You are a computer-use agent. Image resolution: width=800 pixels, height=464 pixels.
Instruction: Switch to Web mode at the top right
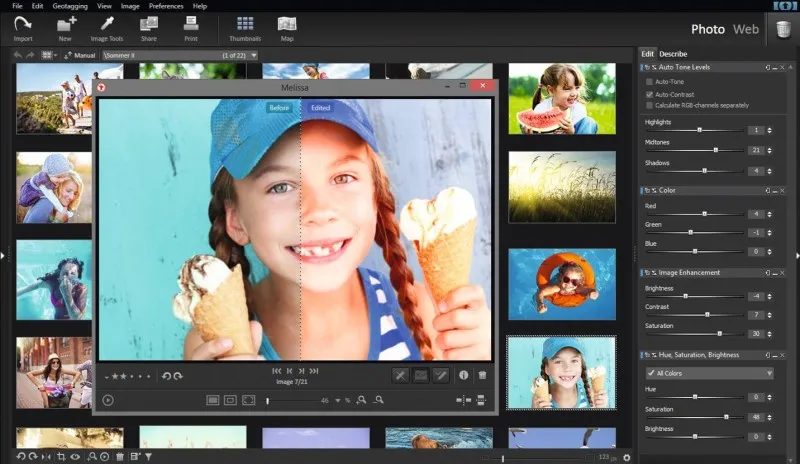pos(746,29)
